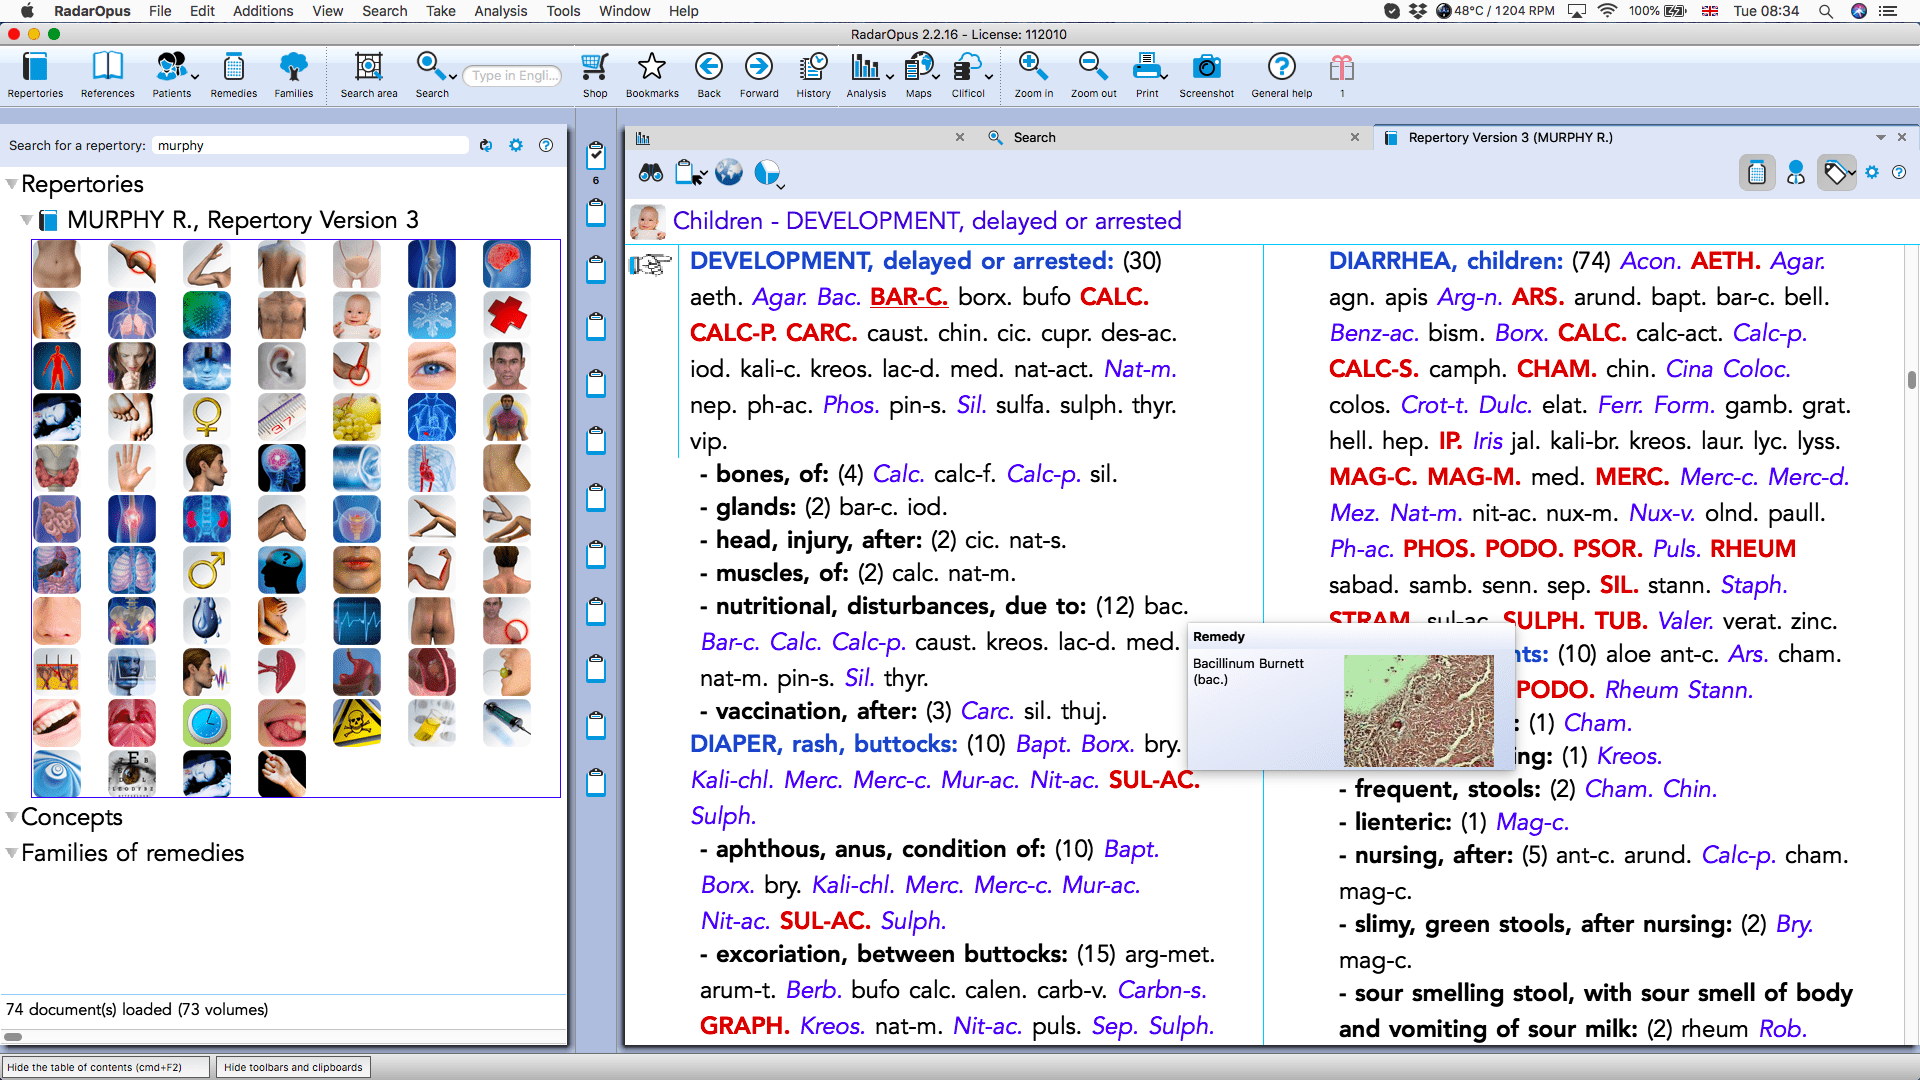Click the Search for a repertory field
Image resolution: width=1920 pixels, height=1080 pixels.
coord(310,145)
